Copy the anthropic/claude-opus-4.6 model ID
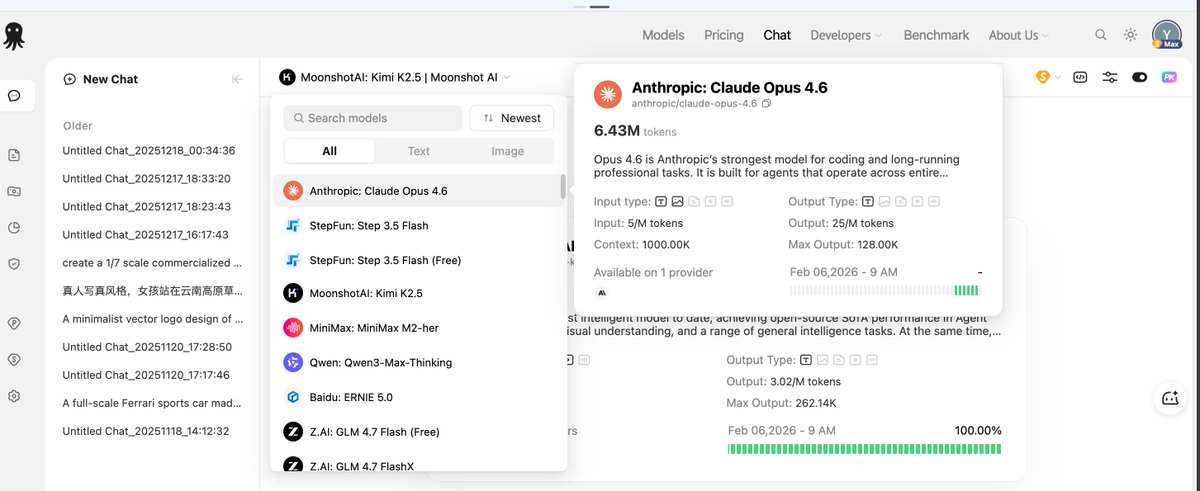Screen dimensions: 1200x491 click(x=767, y=104)
